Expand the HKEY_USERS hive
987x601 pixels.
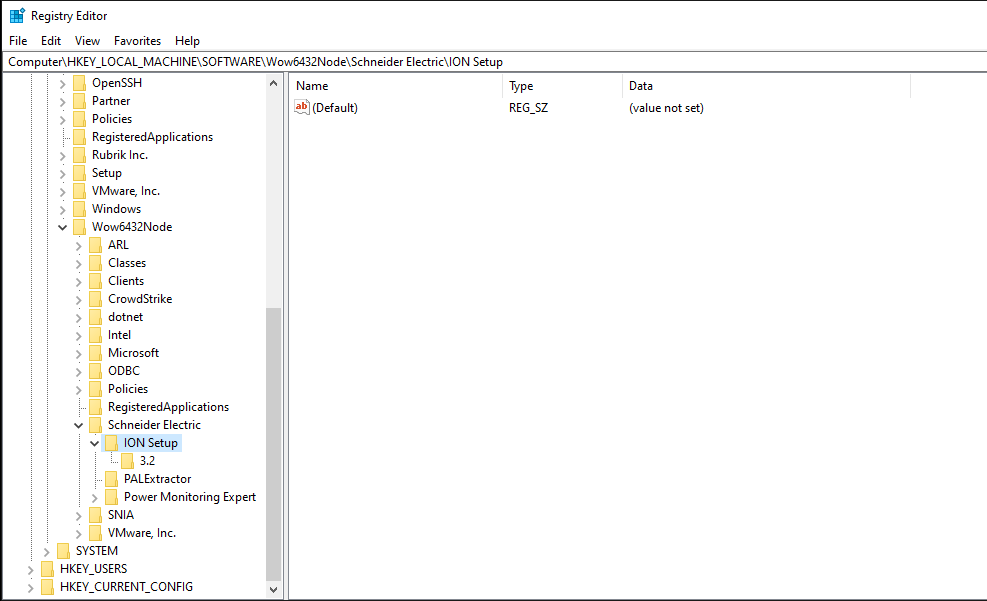click(30, 570)
